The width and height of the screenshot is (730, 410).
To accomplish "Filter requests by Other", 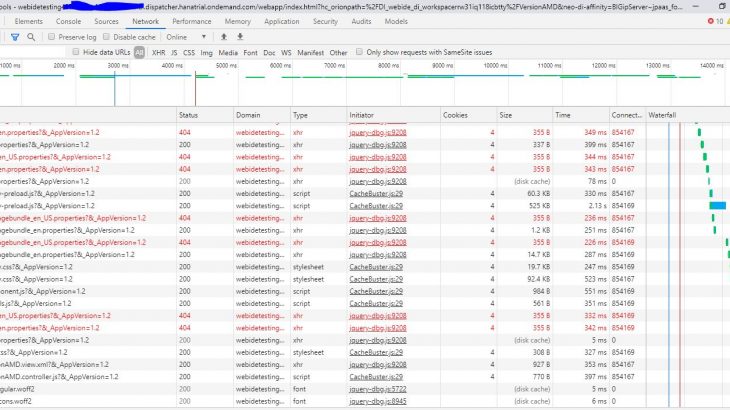I will coord(338,53).
